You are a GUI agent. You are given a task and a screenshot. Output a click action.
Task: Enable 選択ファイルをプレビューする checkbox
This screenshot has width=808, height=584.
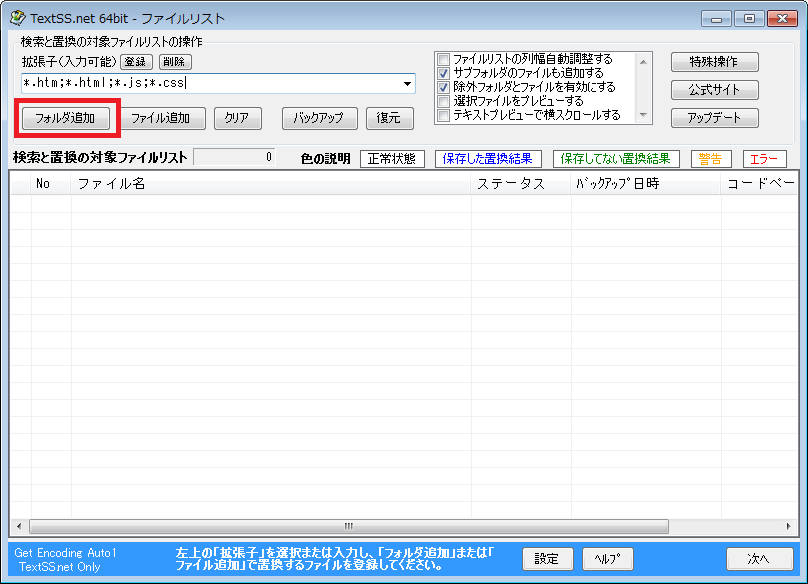(444, 101)
